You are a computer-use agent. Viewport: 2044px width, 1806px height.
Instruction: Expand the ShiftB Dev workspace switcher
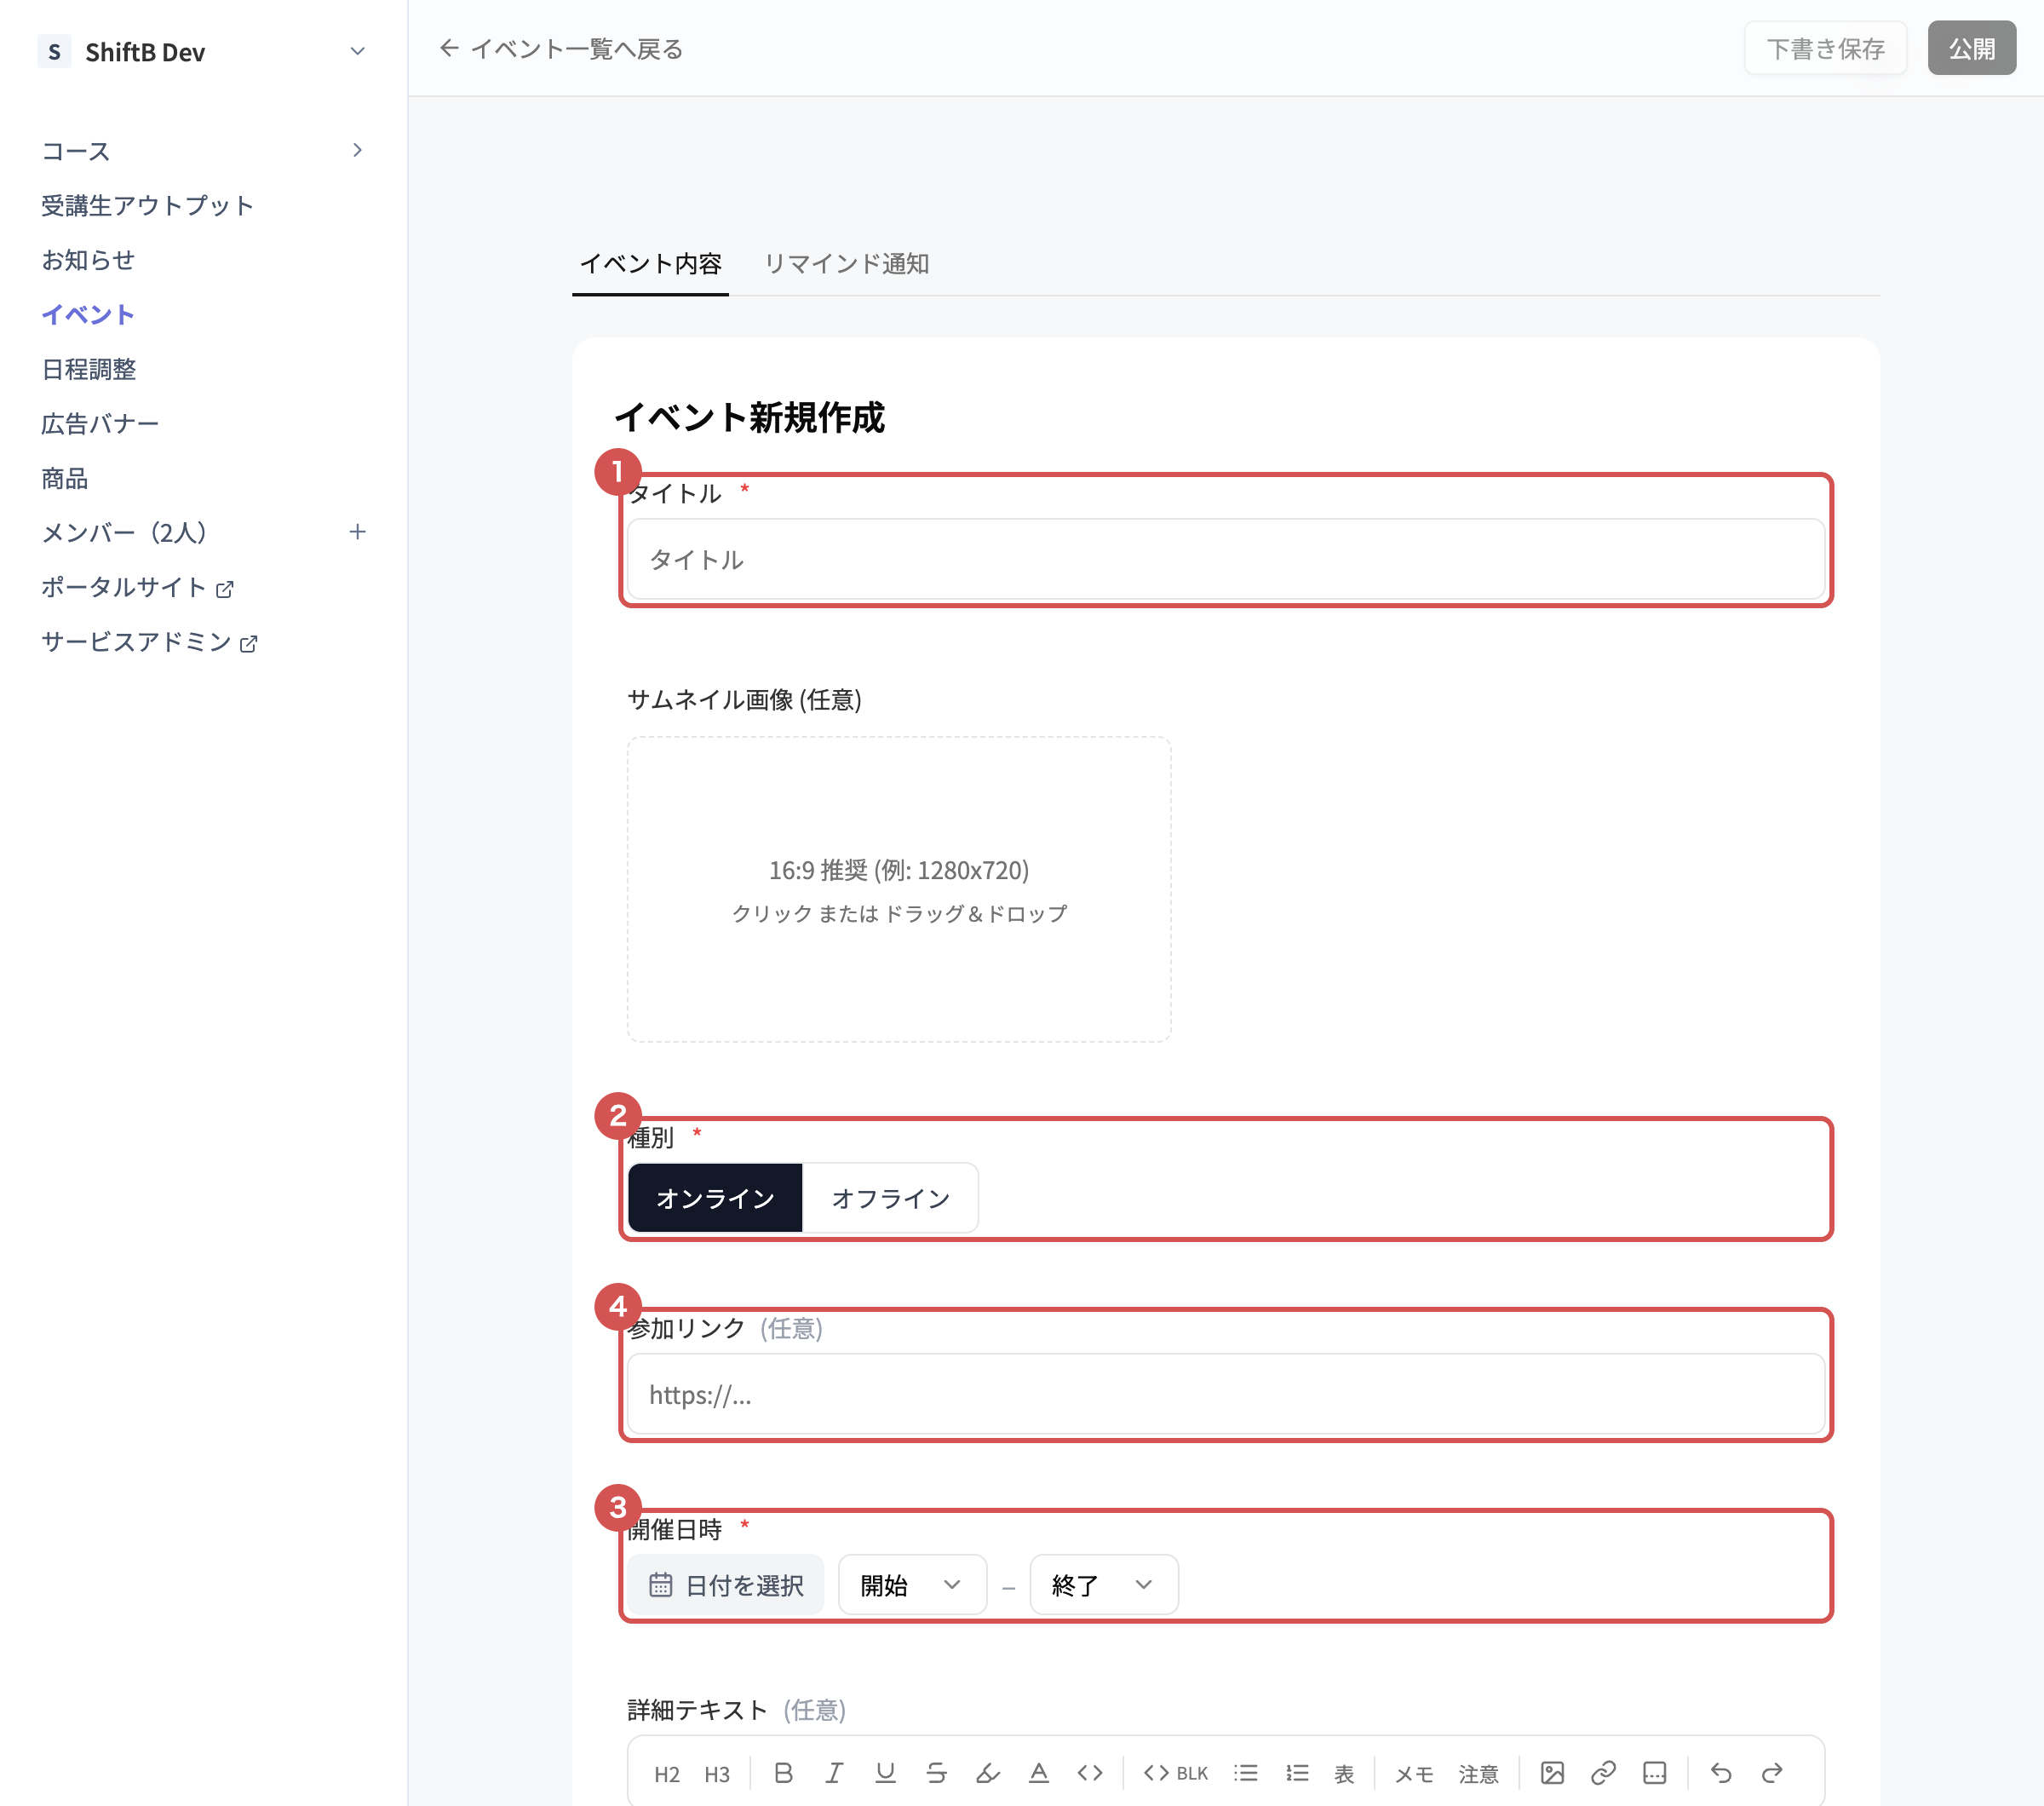coord(357,51)
